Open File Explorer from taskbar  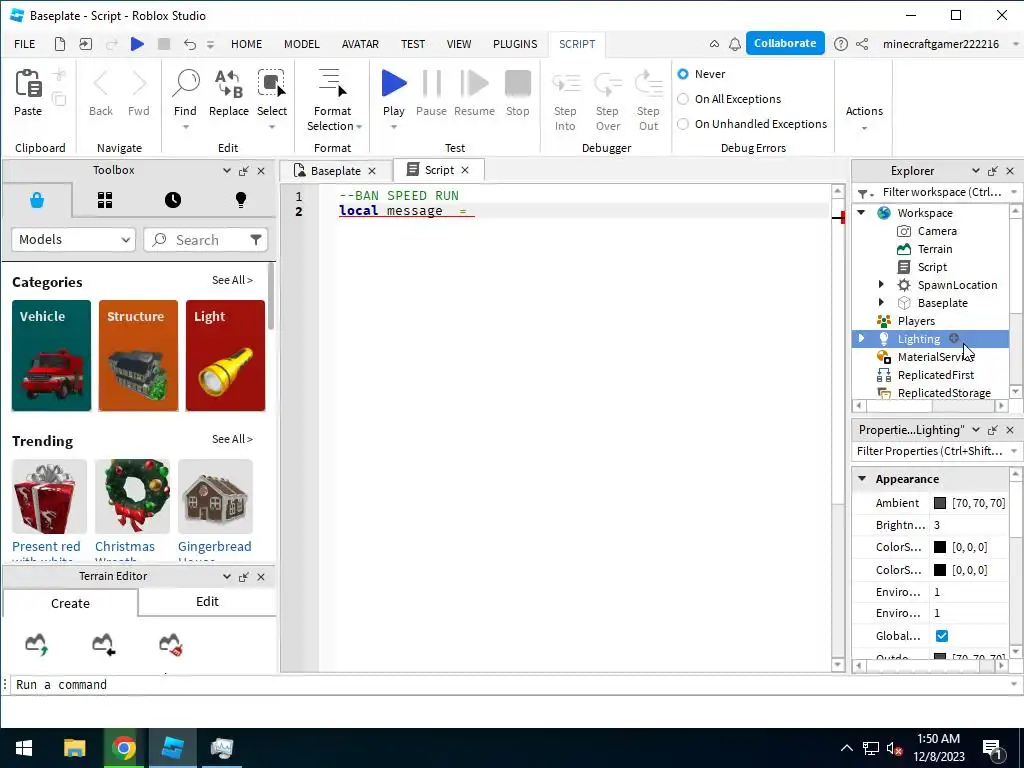[x=74, y=748]
